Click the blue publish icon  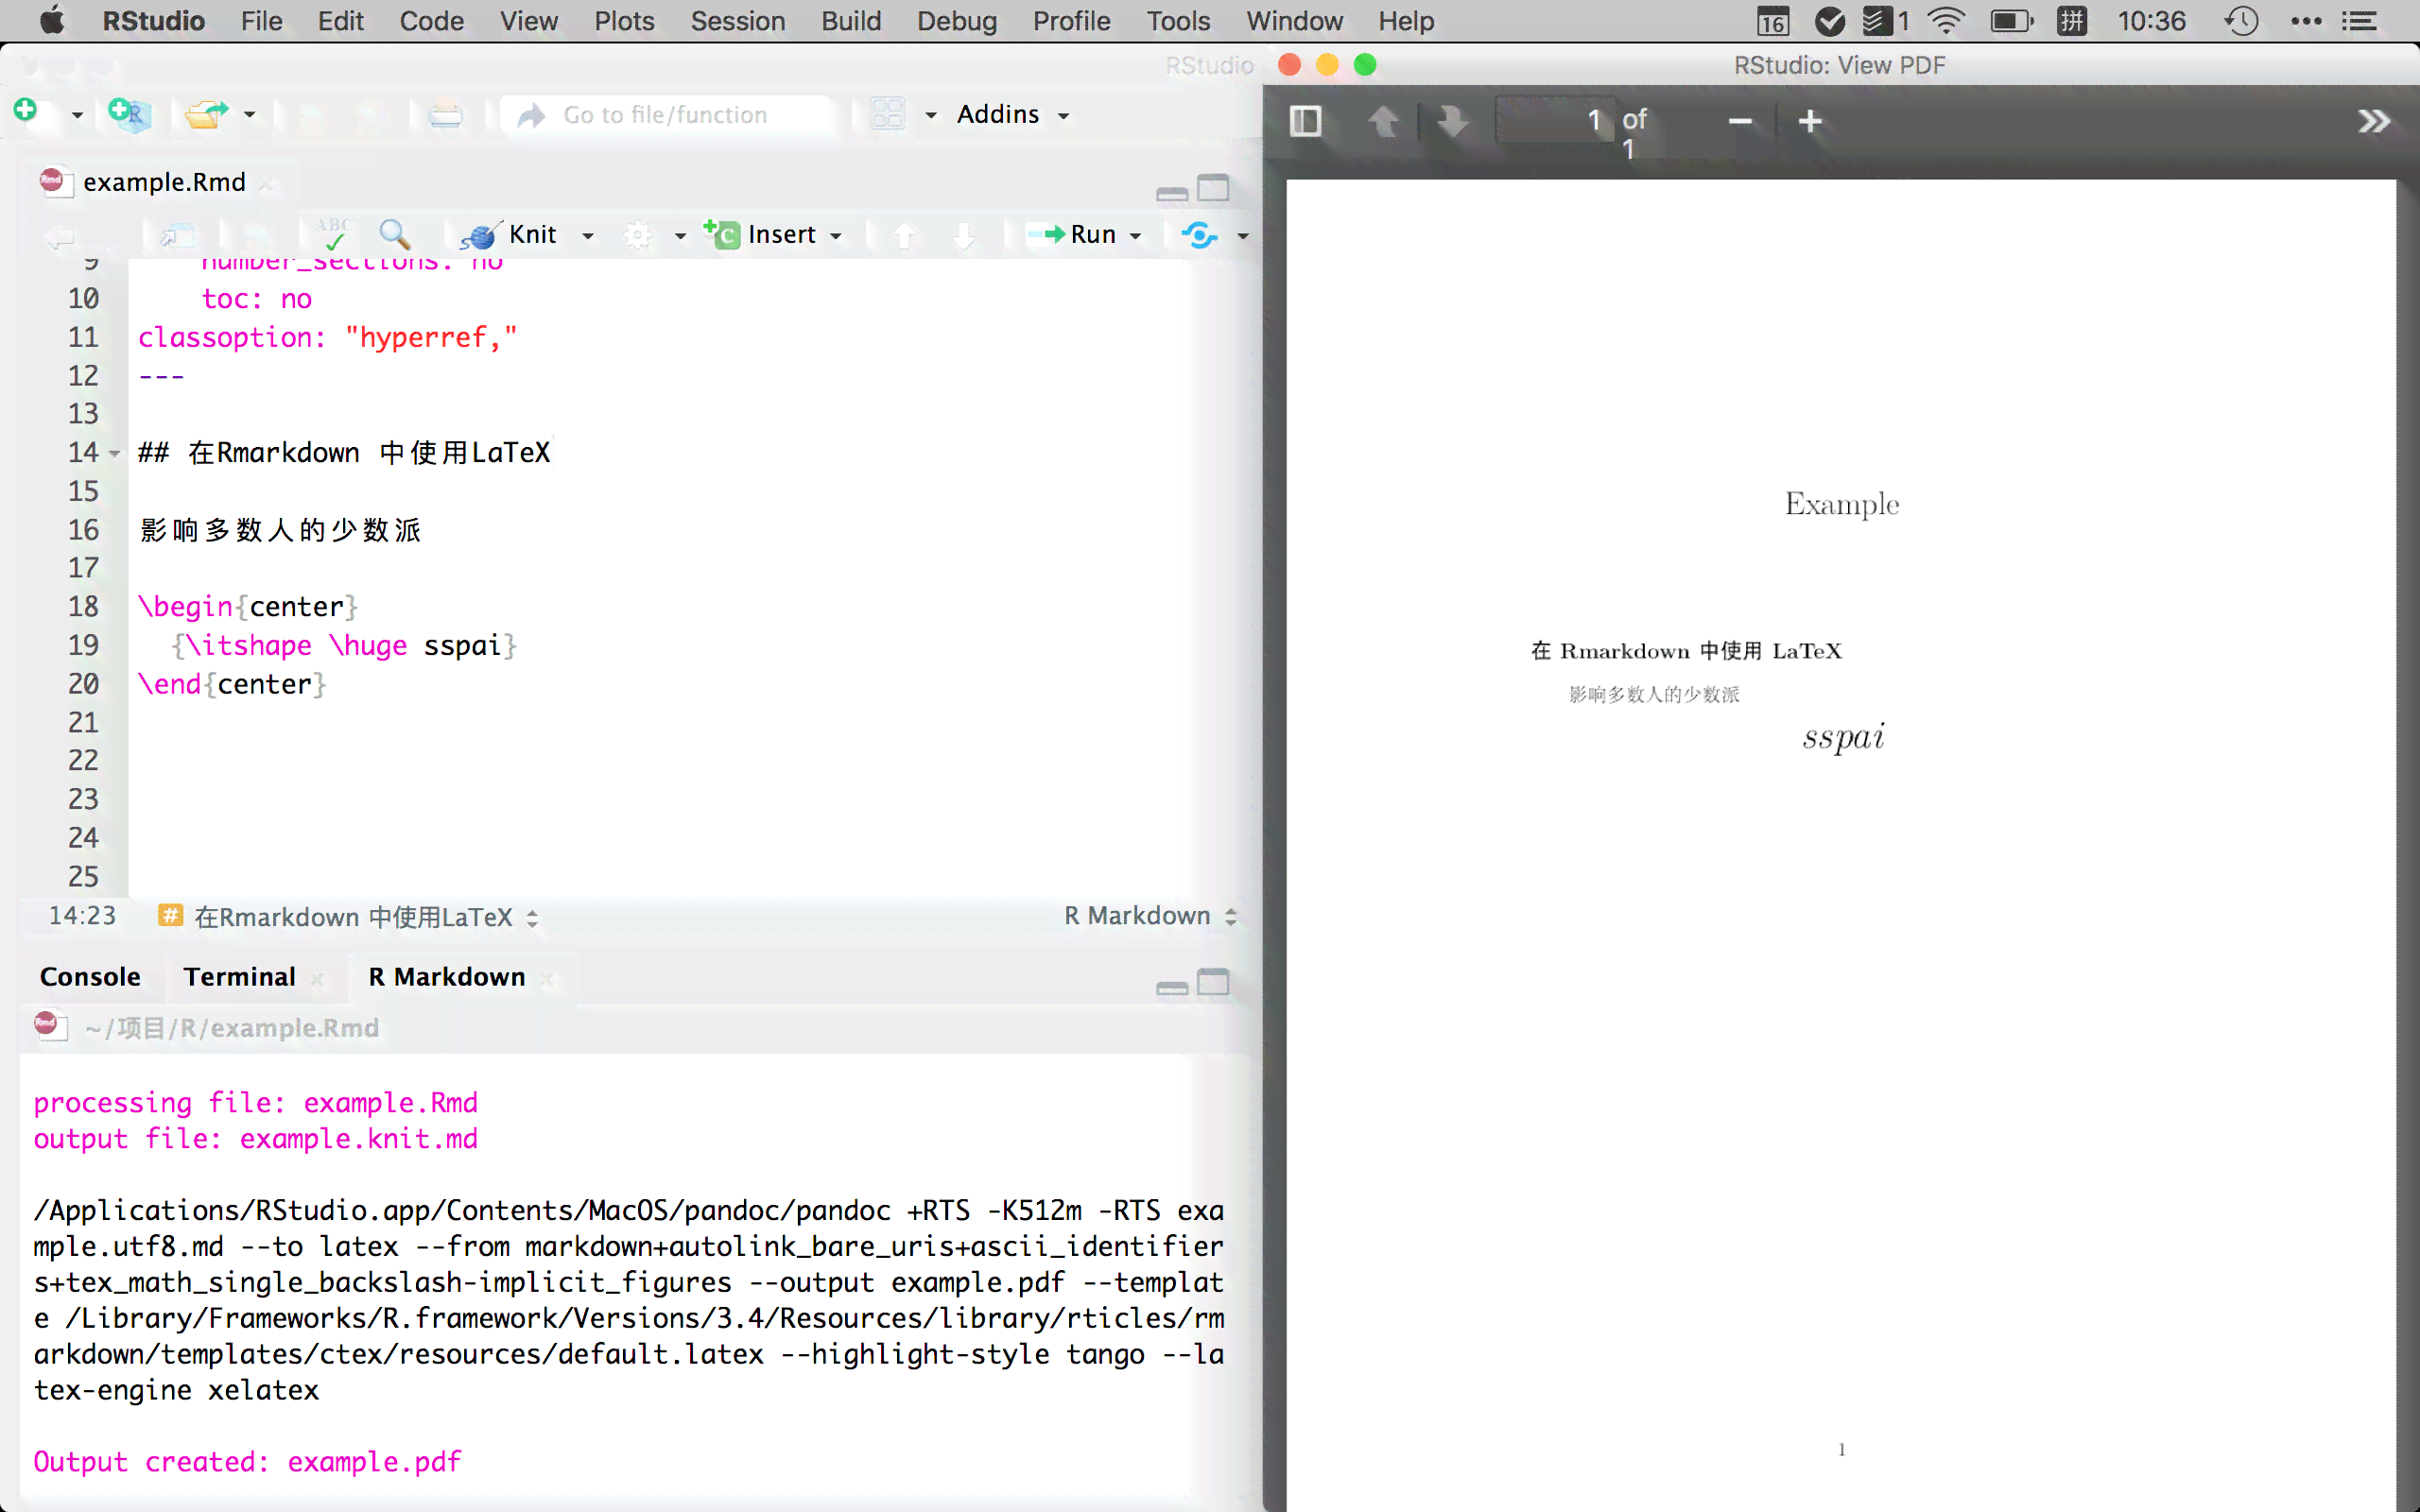pos(1199,235)
